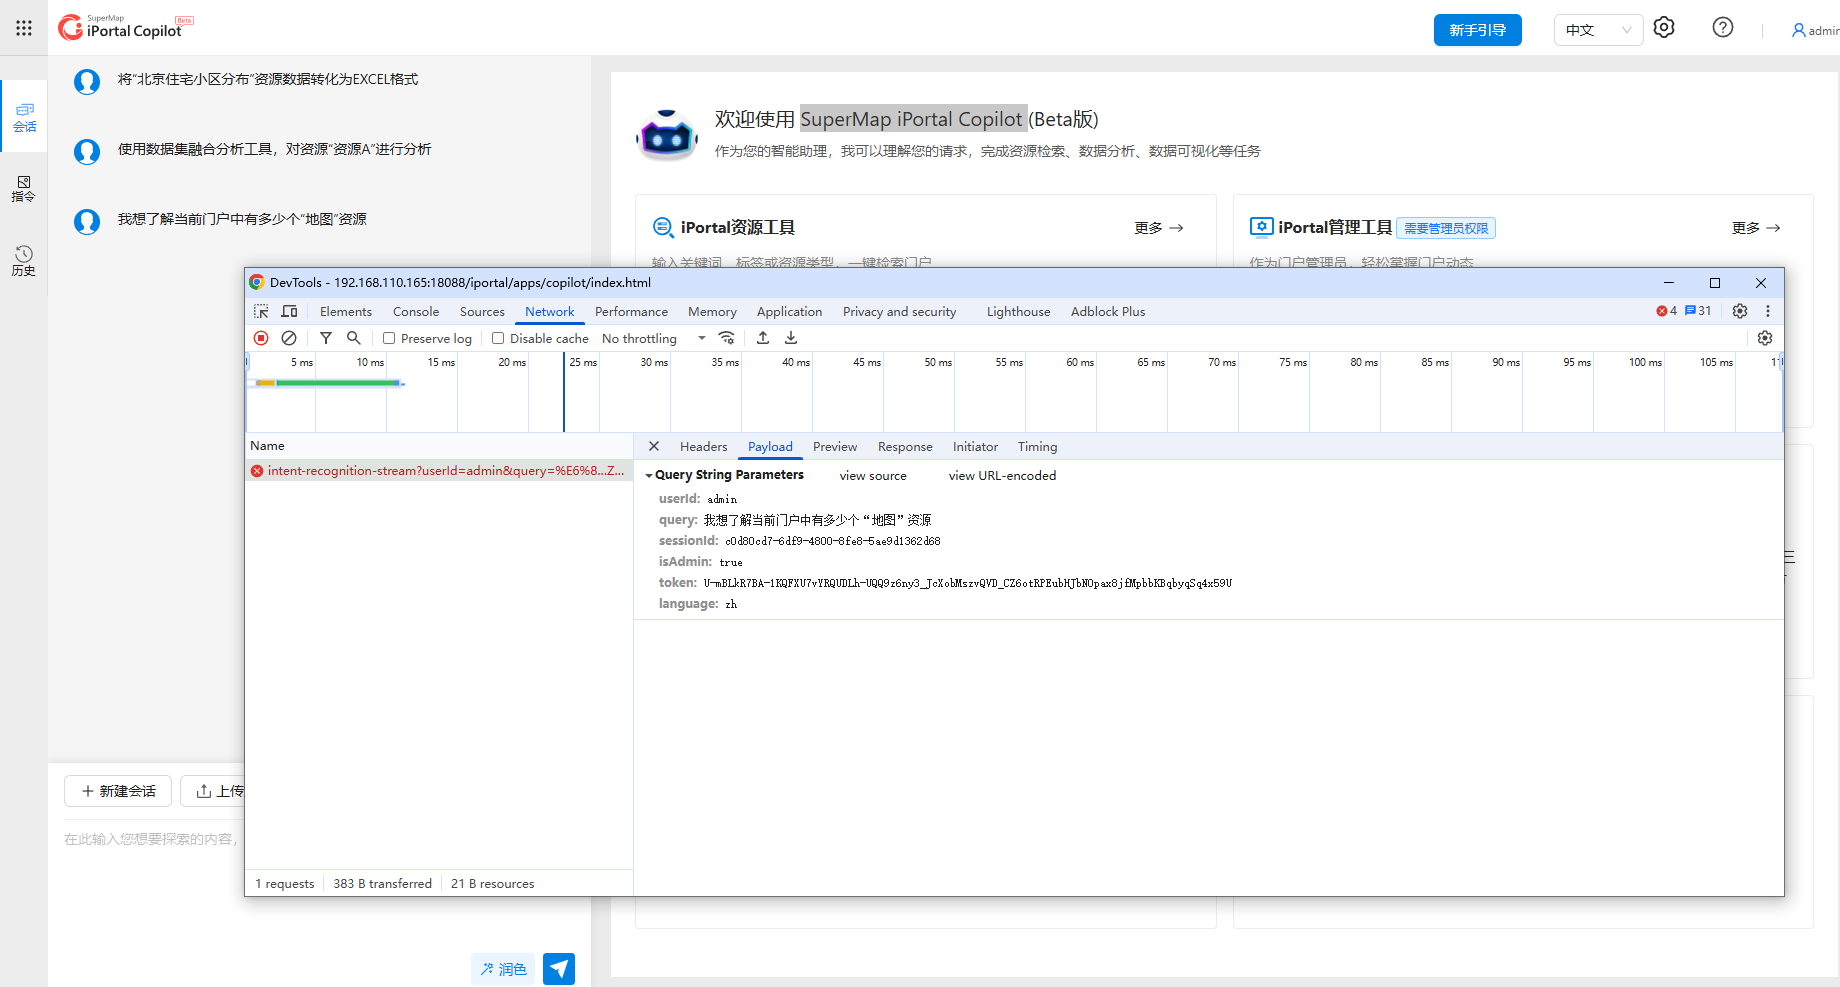Open the 中文 language dropdown
The height and width of the screenshot is (987, 1840).
[x=1598, y=30]
